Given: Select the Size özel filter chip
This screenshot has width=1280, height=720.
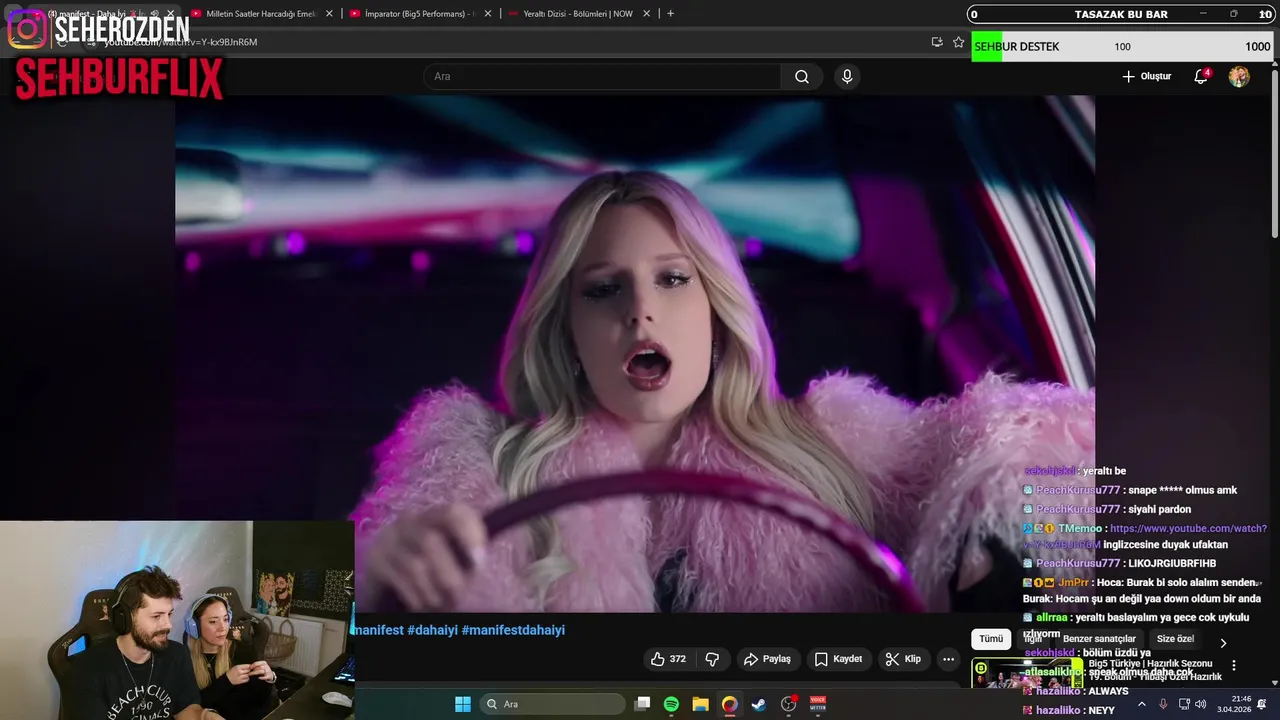Looking at the screenshot, I should tap(1175, 639).
